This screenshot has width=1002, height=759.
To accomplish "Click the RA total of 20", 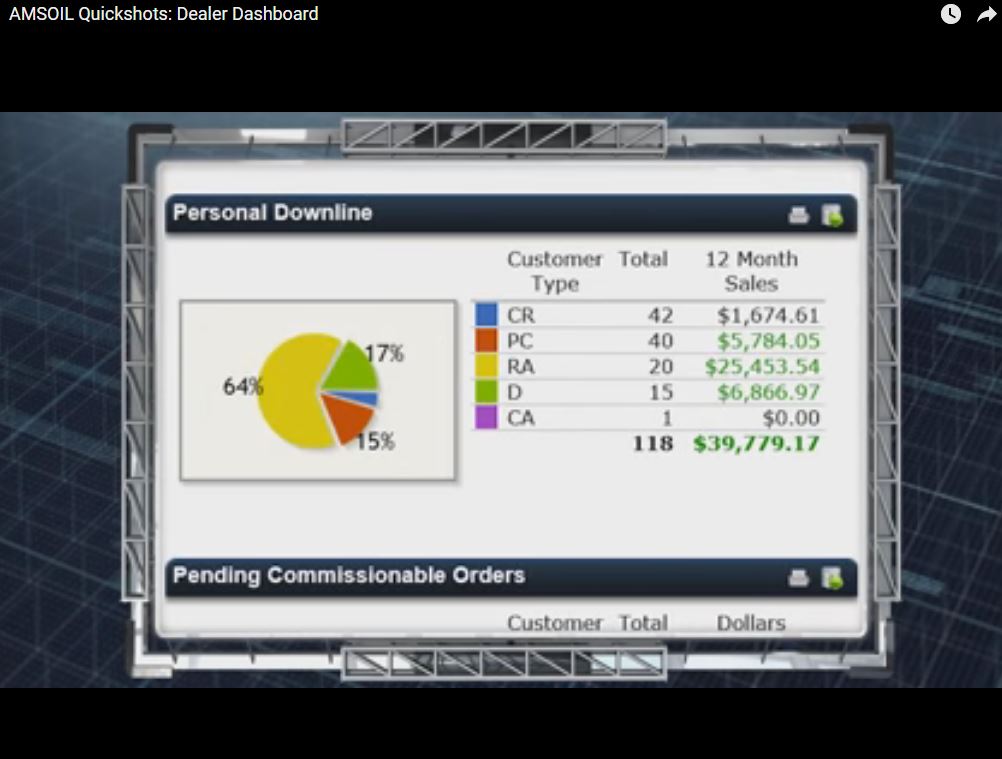I will (660, 367).
